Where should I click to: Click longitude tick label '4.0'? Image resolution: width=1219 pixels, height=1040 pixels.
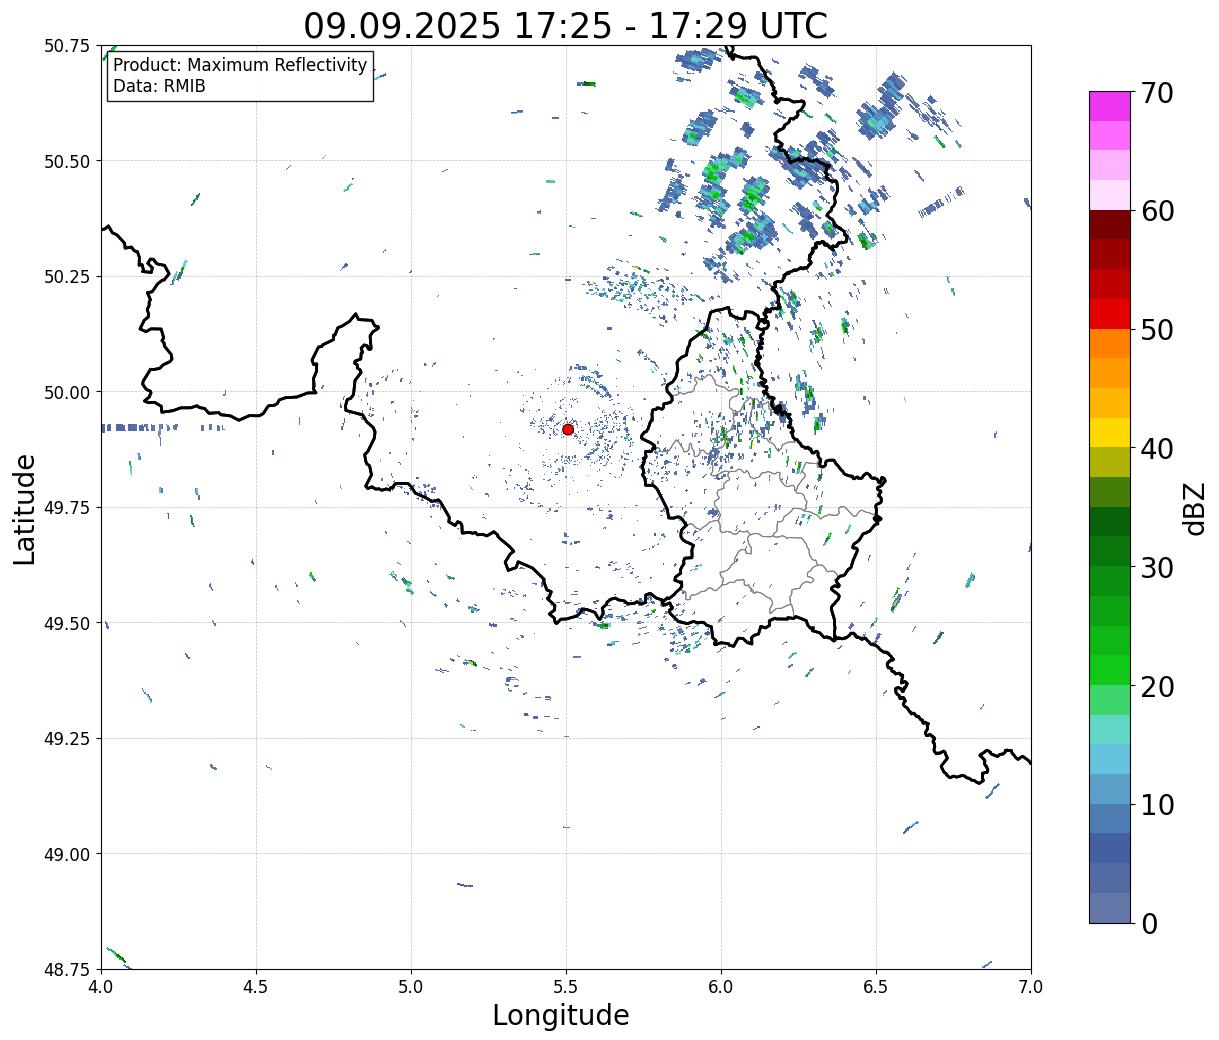(x=101, y=986)
